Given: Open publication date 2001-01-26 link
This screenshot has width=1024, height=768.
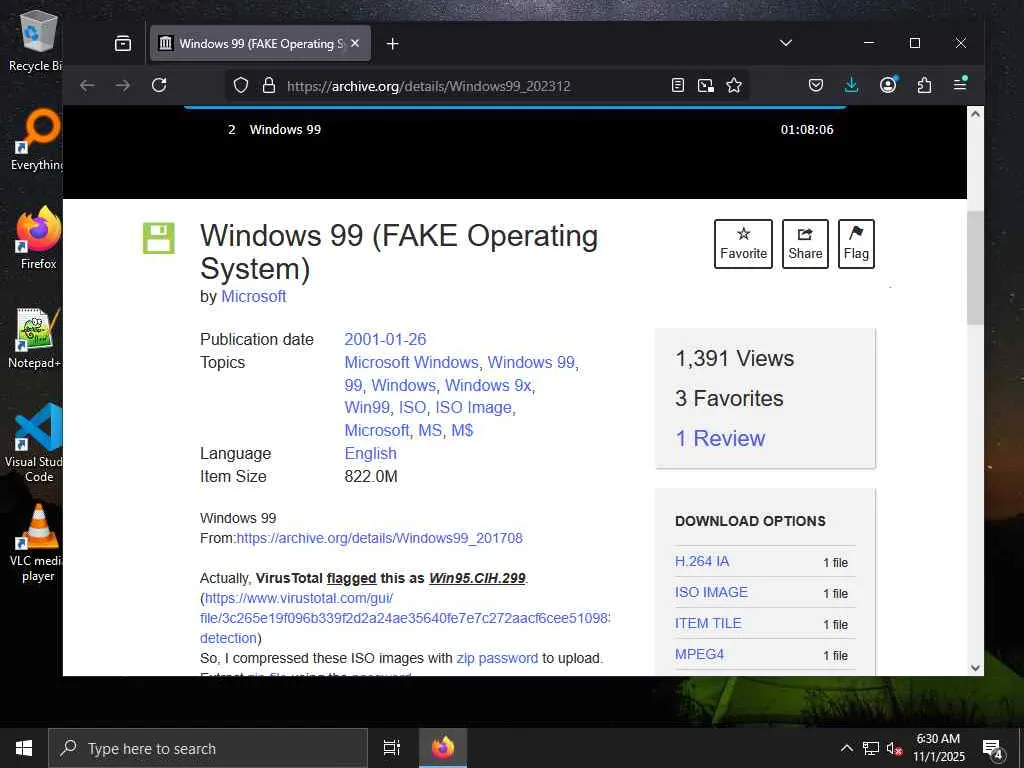Looking at the screenshot, I should (x=385, y=340).
